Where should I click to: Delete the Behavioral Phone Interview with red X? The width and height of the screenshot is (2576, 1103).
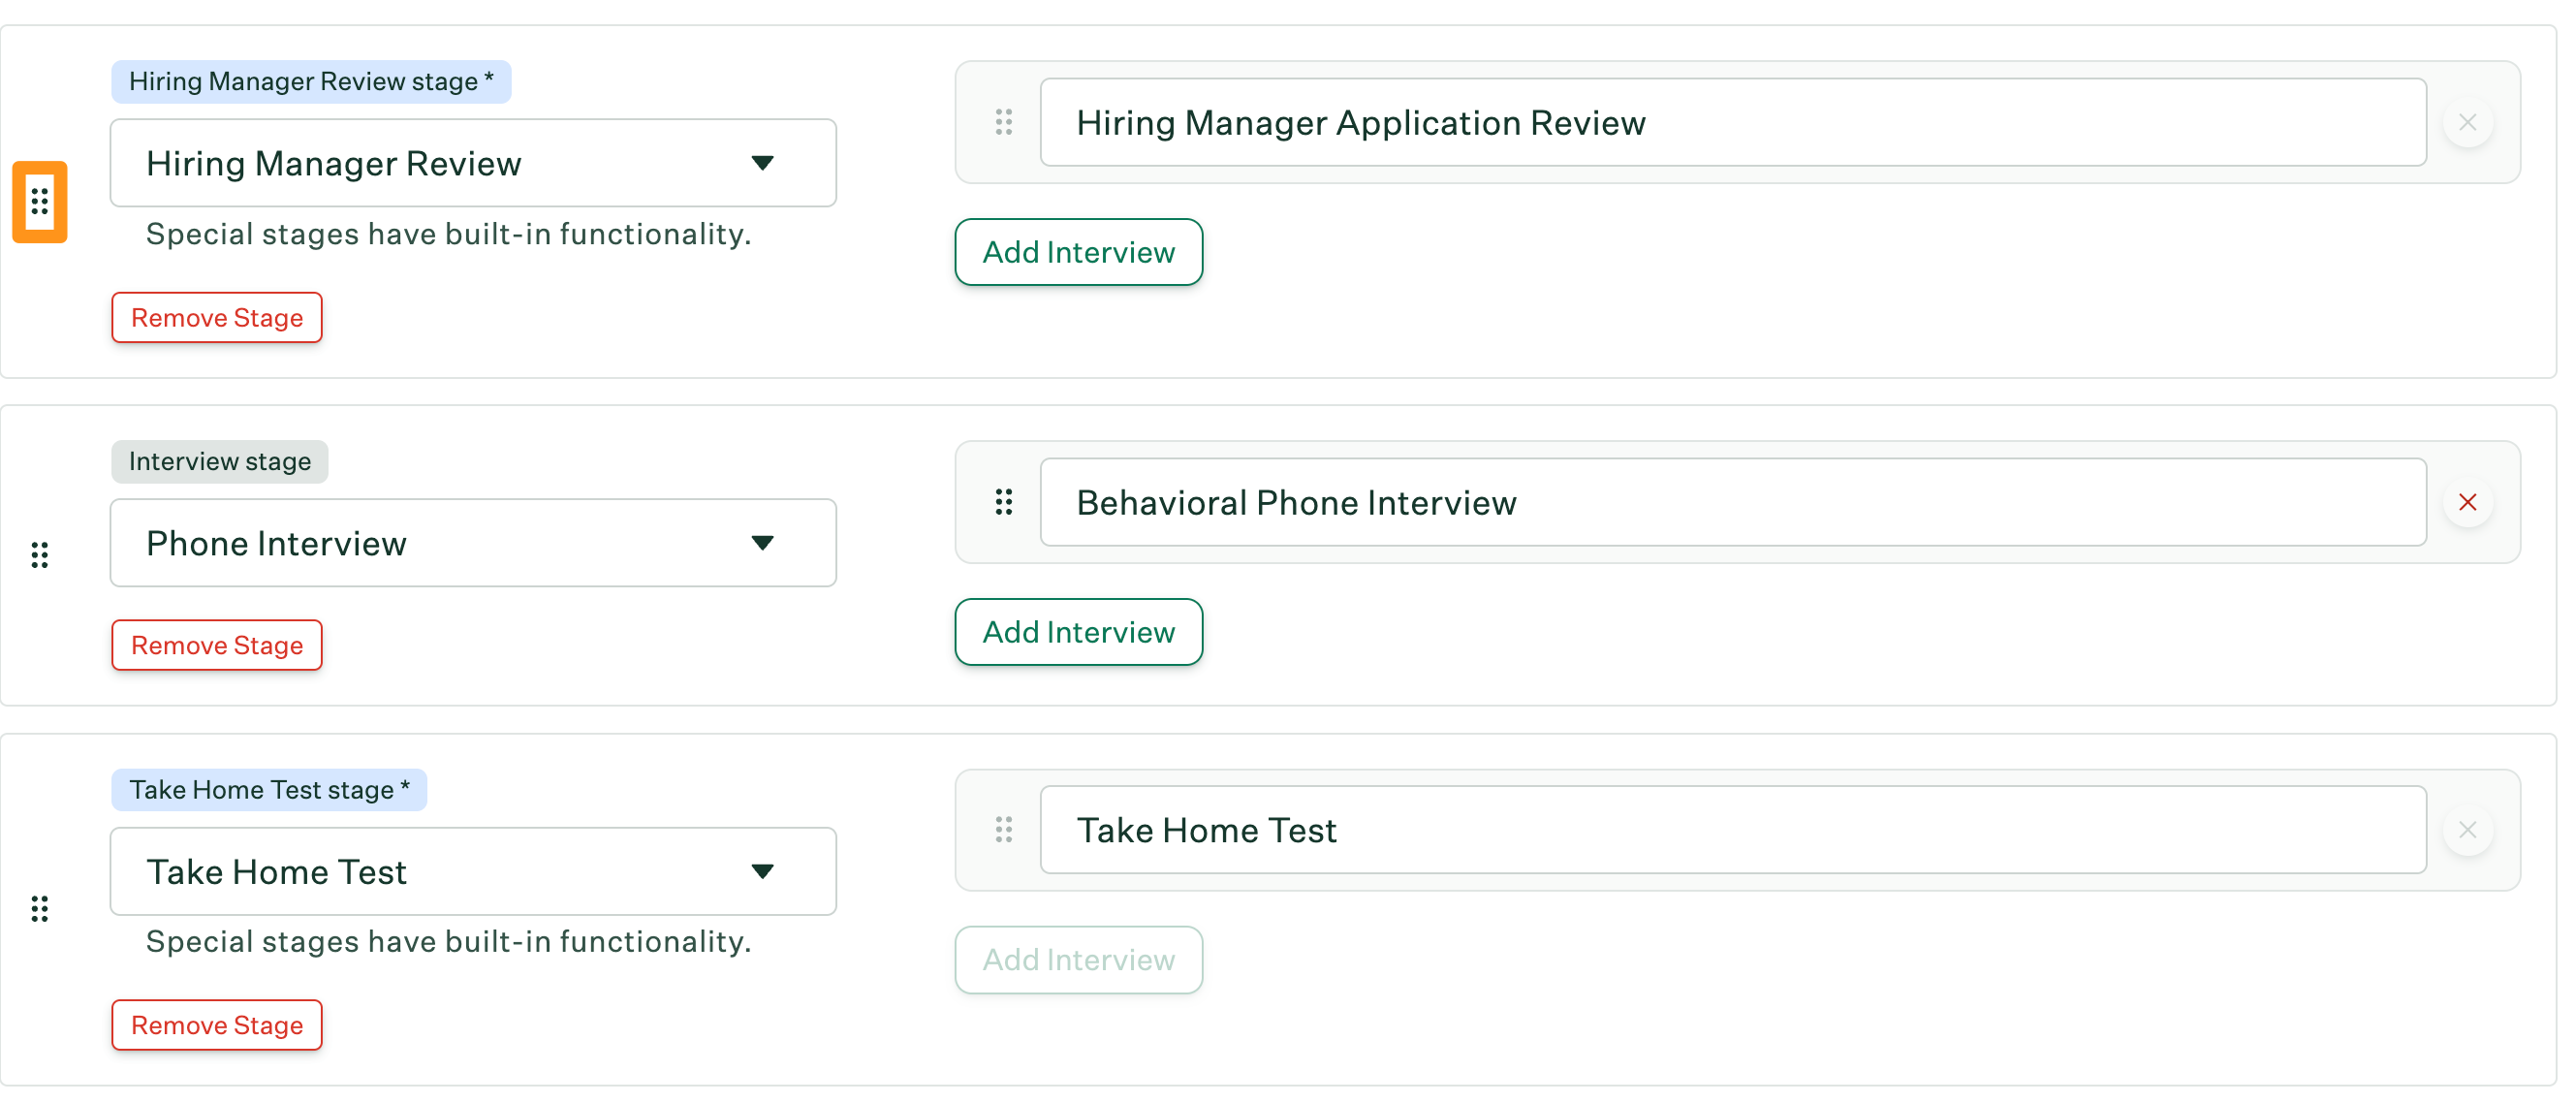tap(2467, 502)
